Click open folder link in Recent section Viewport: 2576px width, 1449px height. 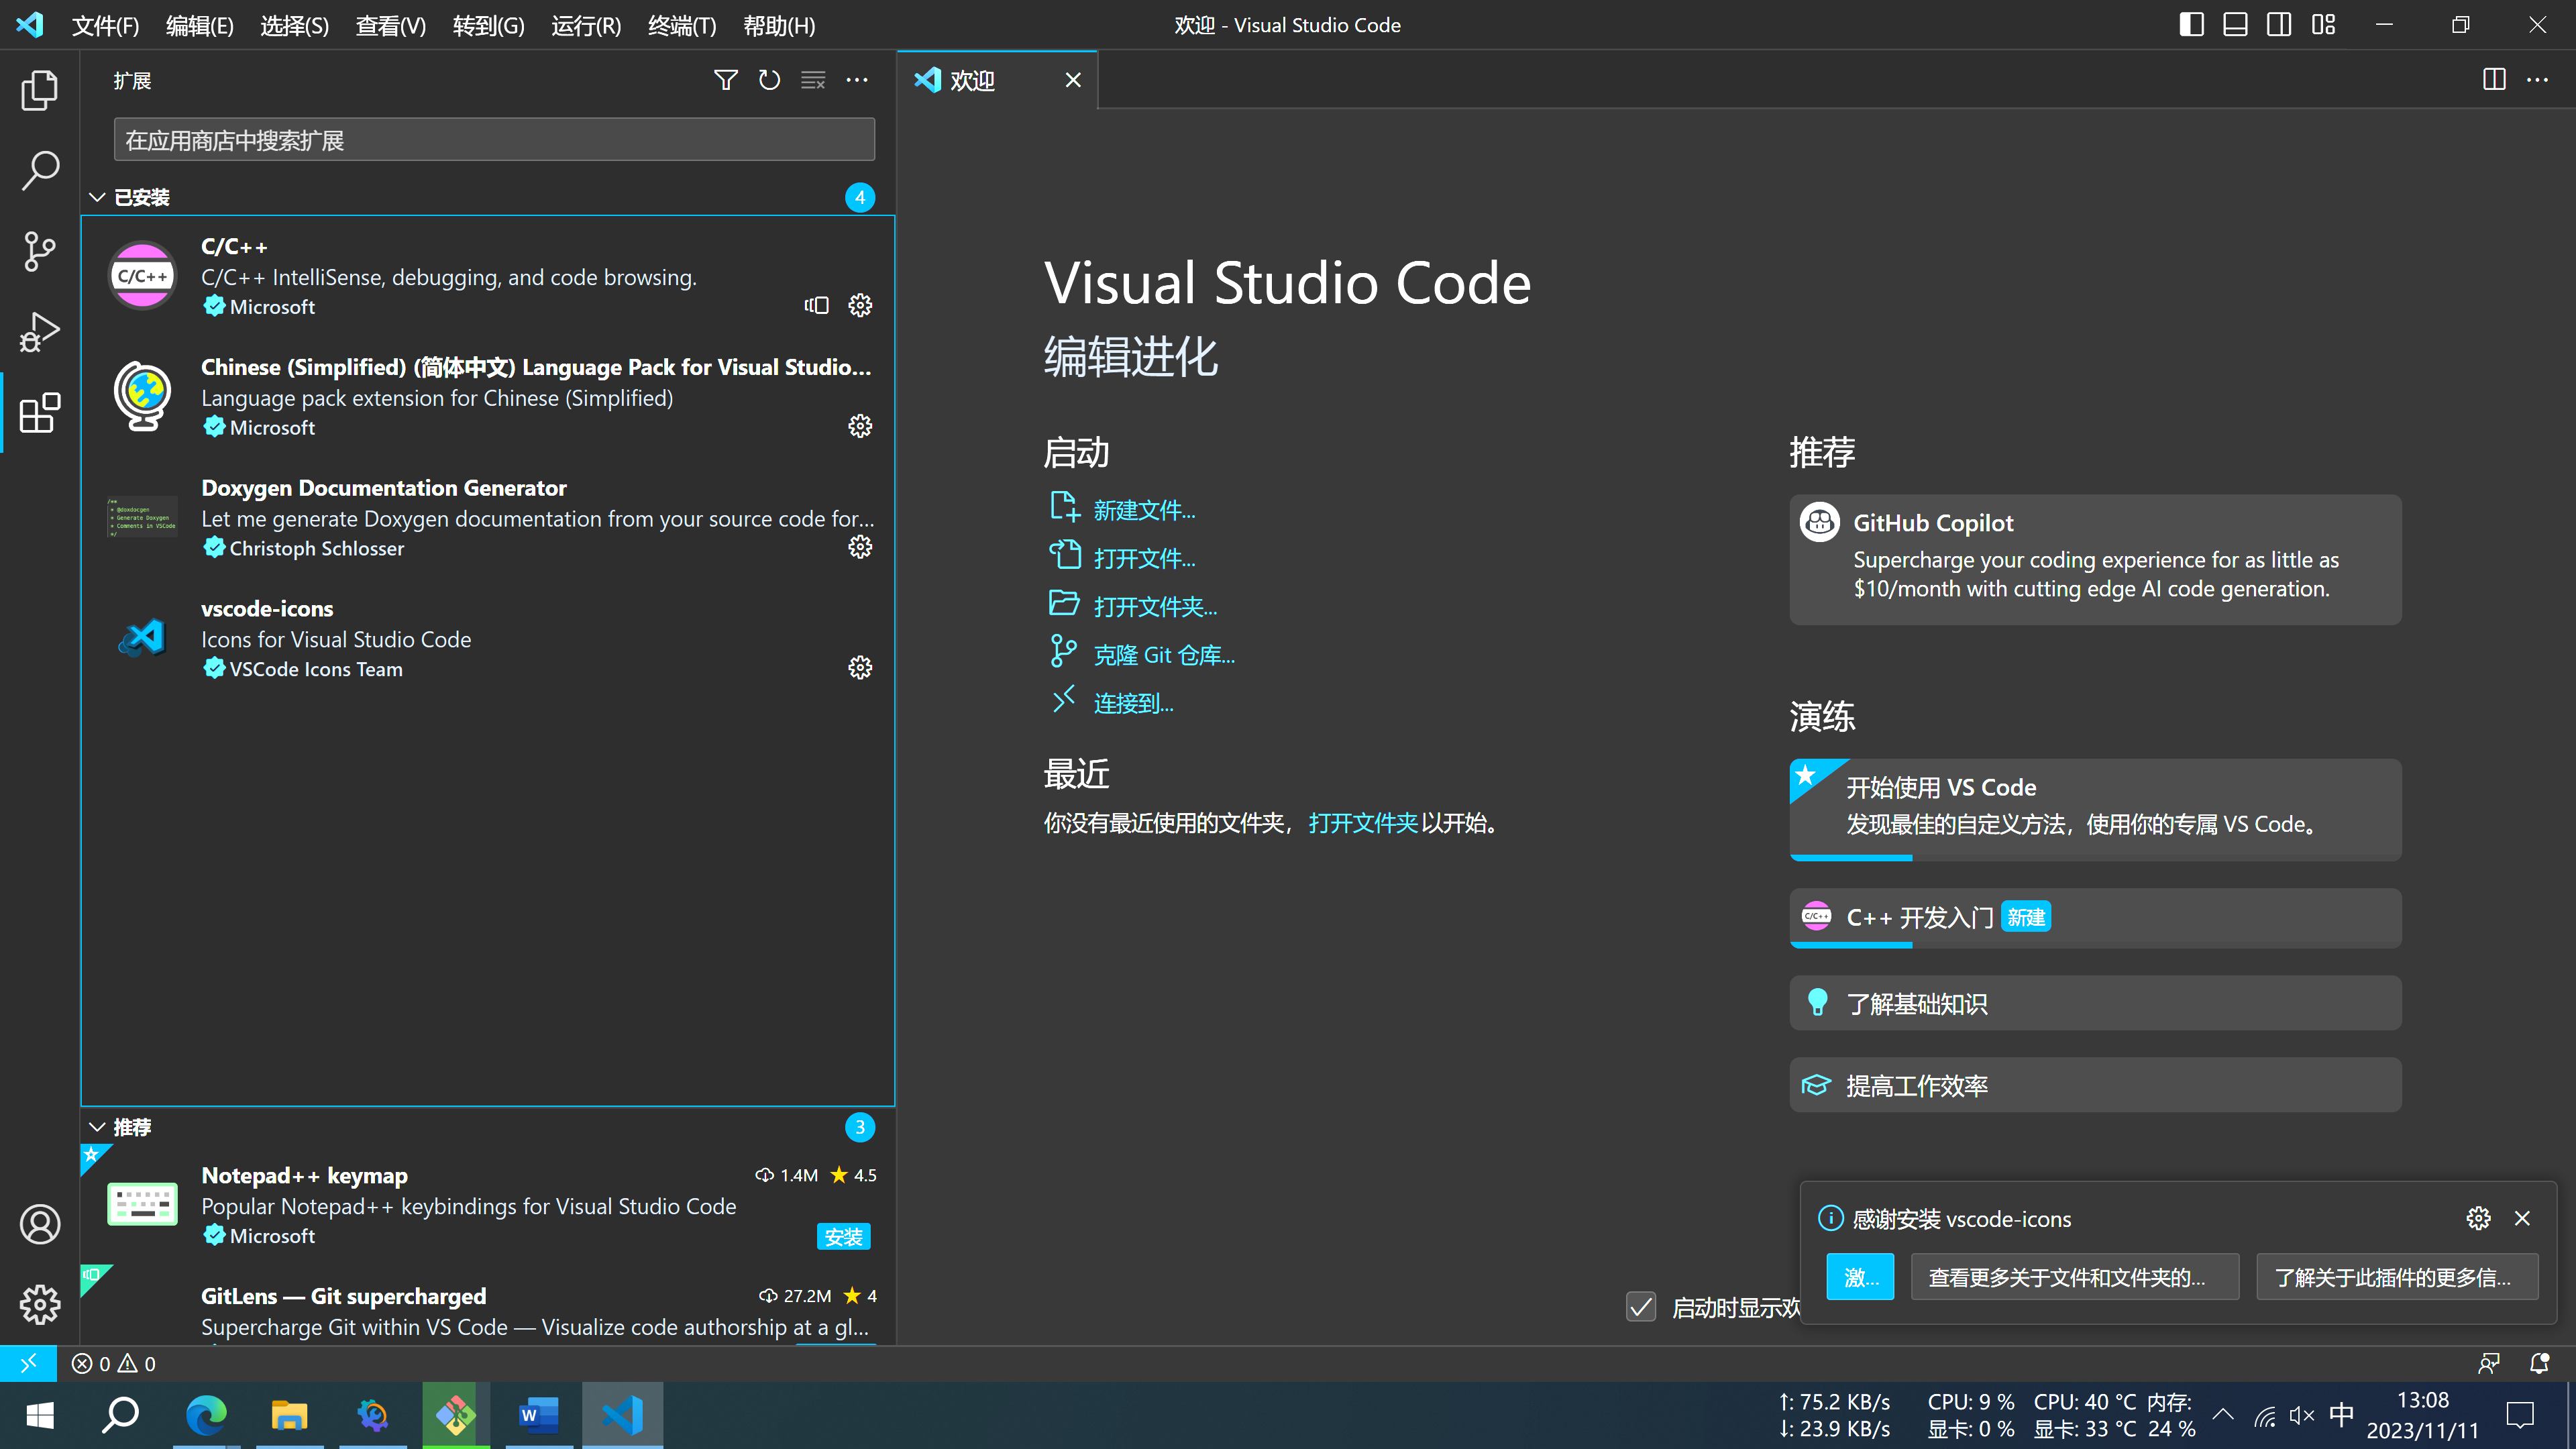click(x=1363, y=823)
